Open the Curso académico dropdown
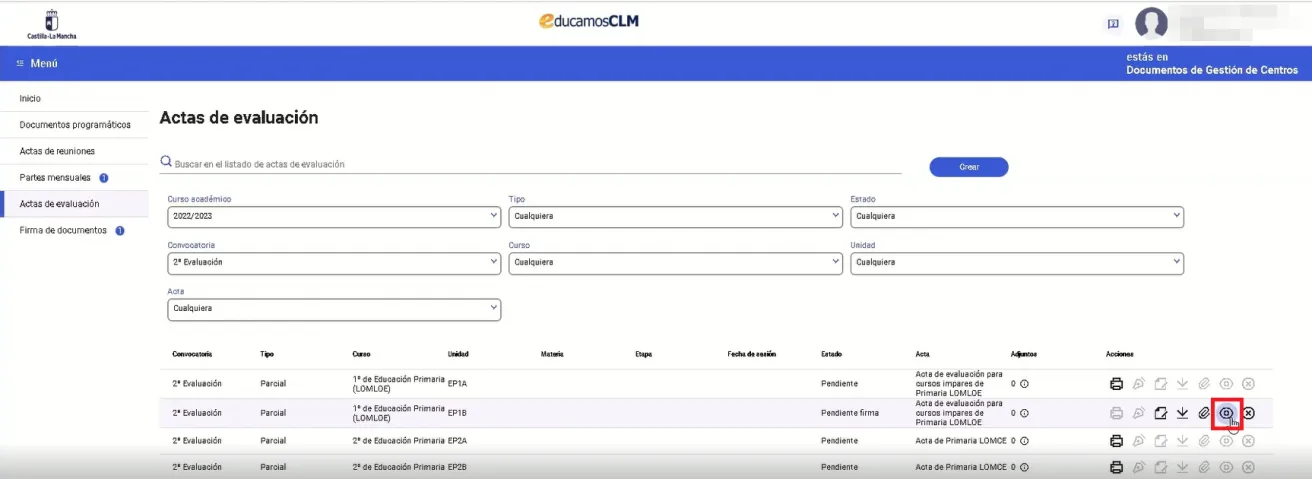Image resolution: width=1312 pixels, height=479 pixels. pyautogui.click(x=334, y=216)
